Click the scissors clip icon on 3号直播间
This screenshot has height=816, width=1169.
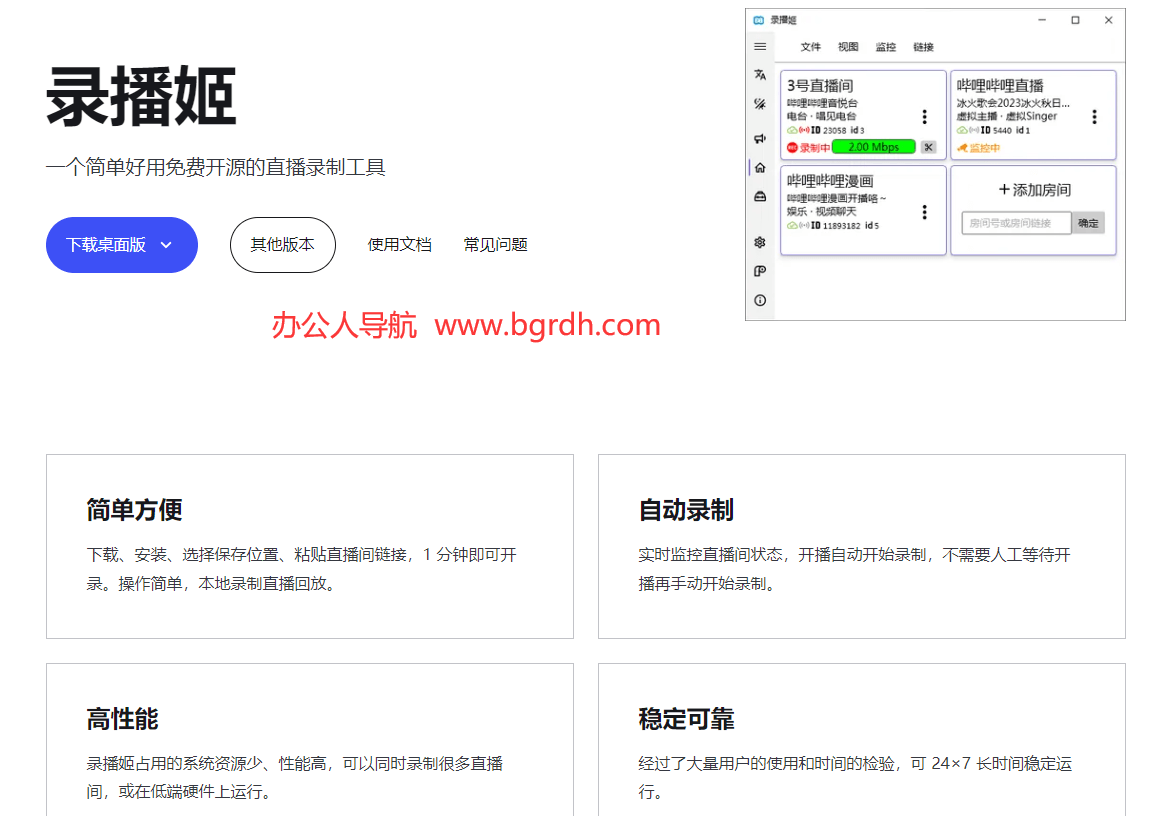pos(928,148)
